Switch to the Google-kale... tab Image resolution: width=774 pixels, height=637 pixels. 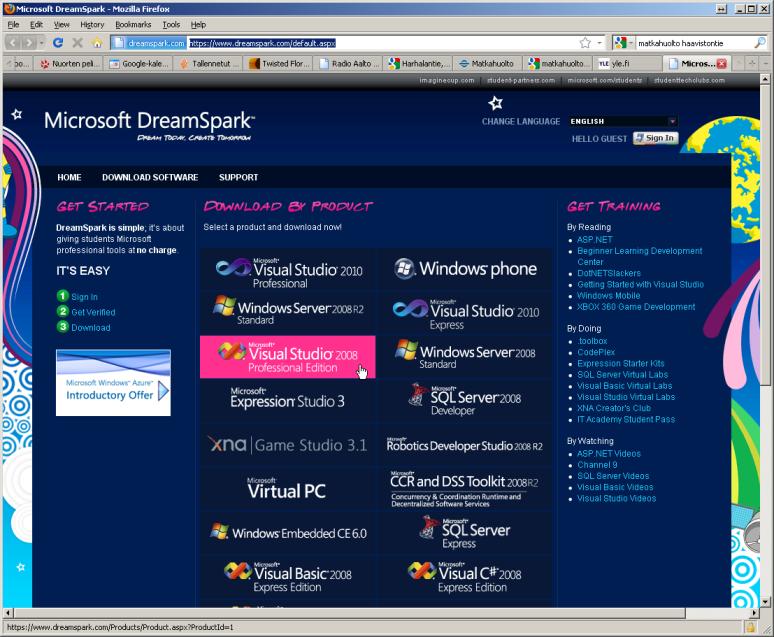pos(139,63)
